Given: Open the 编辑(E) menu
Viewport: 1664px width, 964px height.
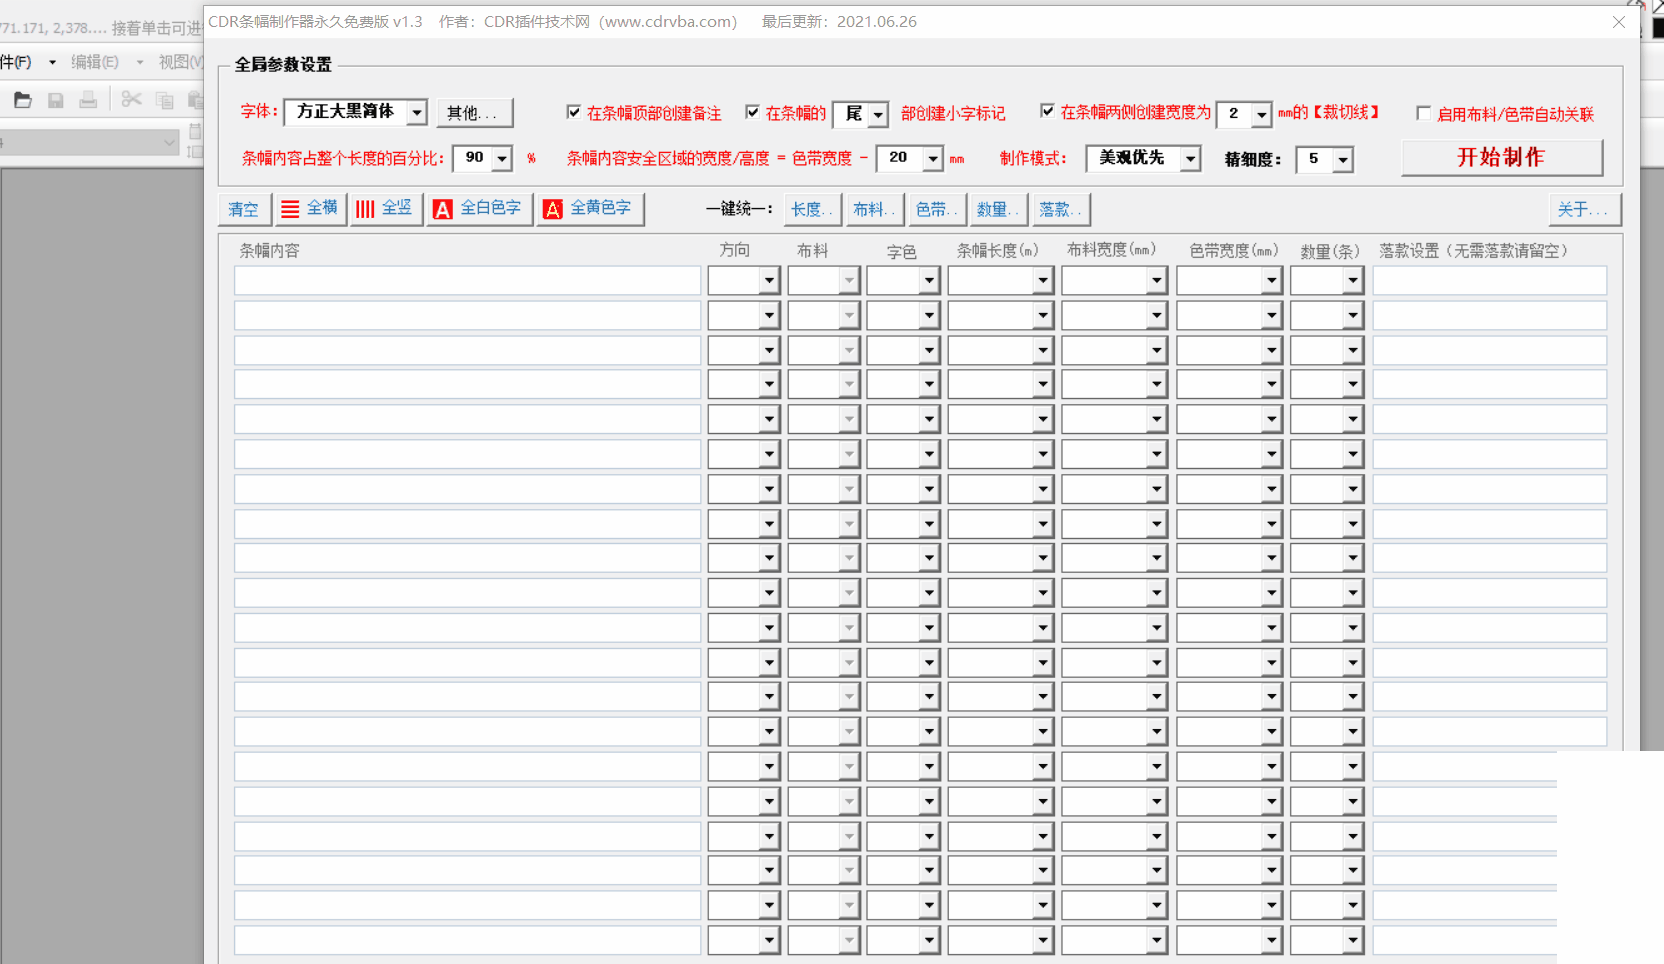Looking at the screenshot, I should 94,62.
